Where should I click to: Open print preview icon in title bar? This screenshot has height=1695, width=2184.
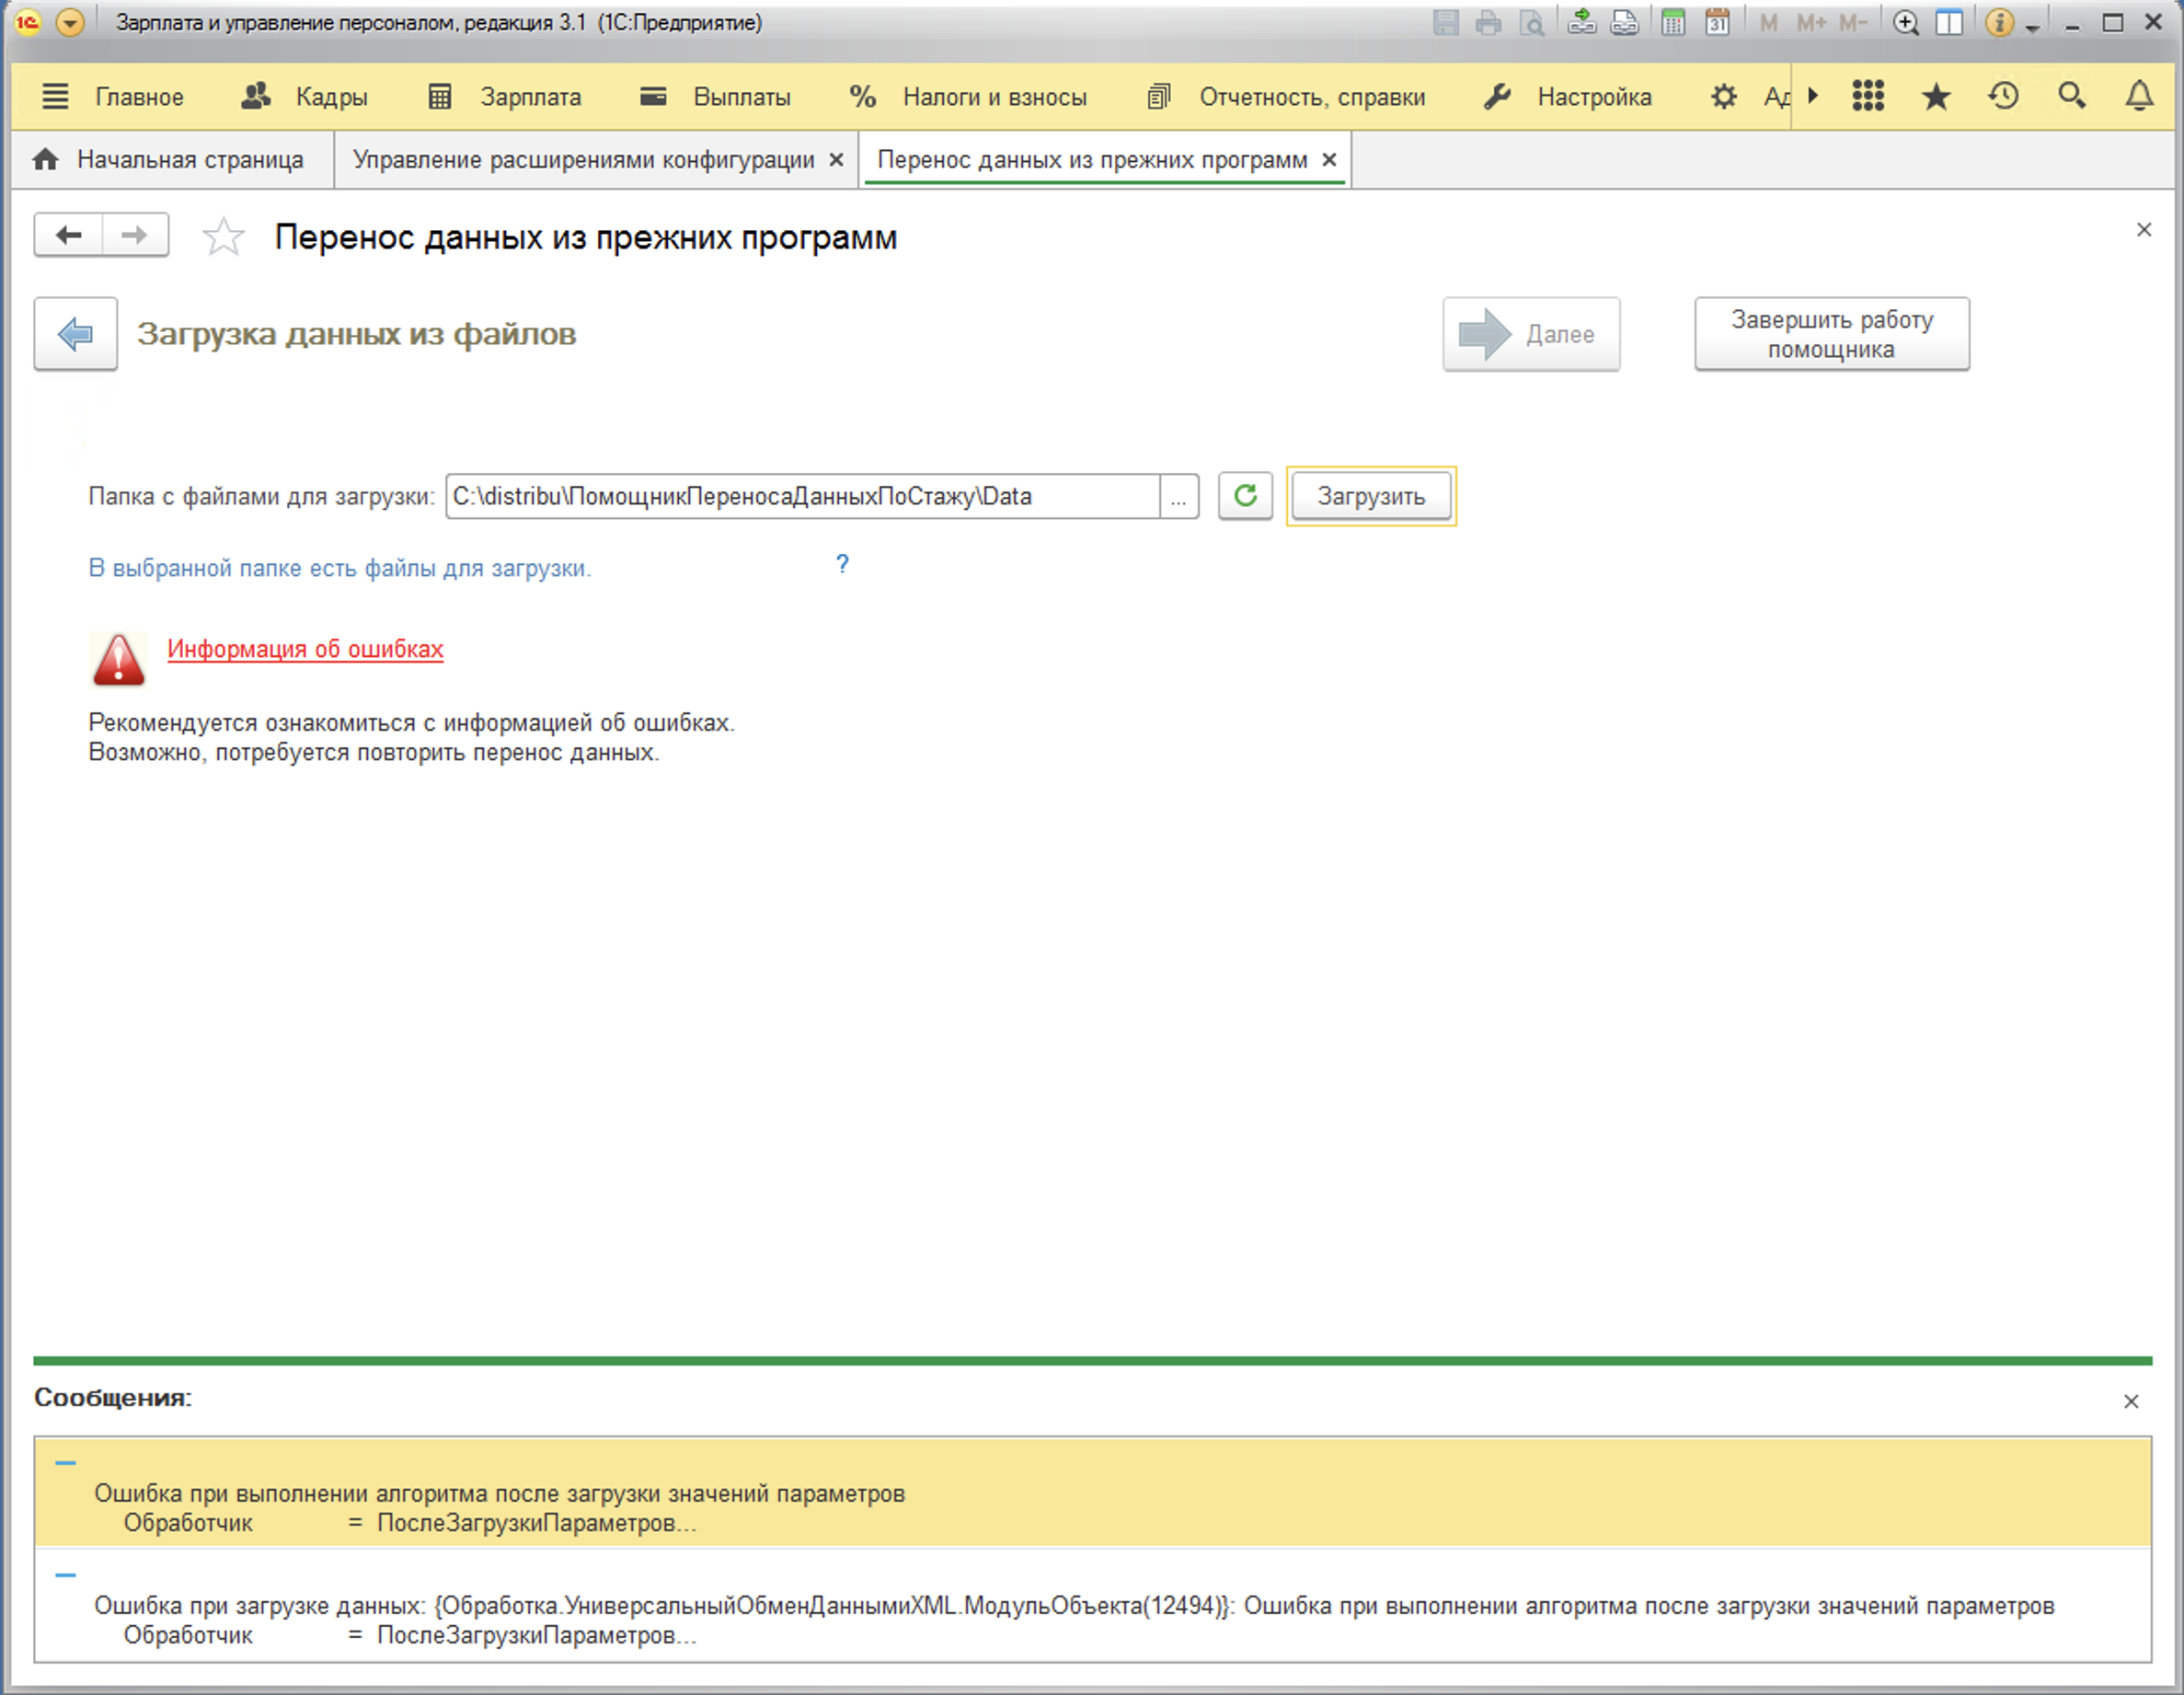click(x=1531, y=22)
